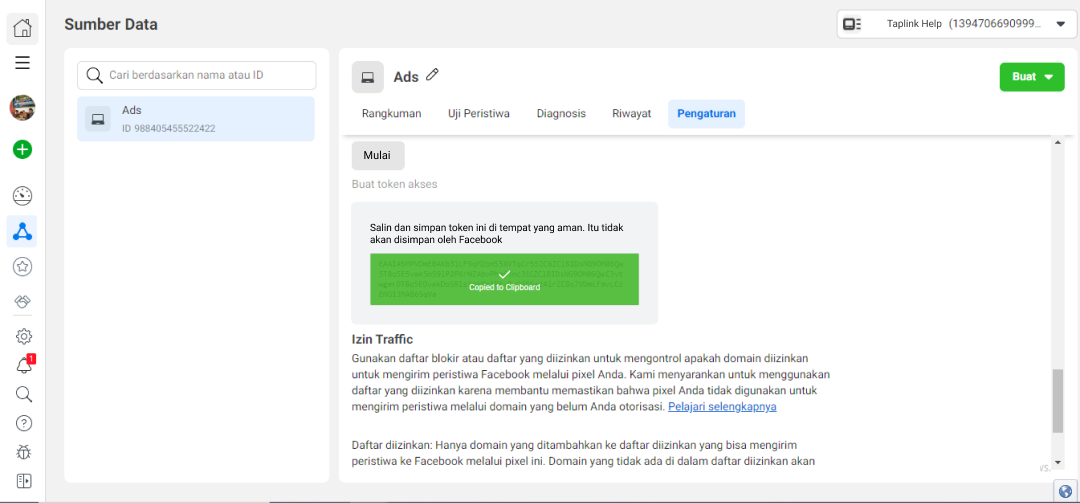Click the globe icon at bottom right
The height and width of the screenshot is (503, 1080).
[1066, 491]
